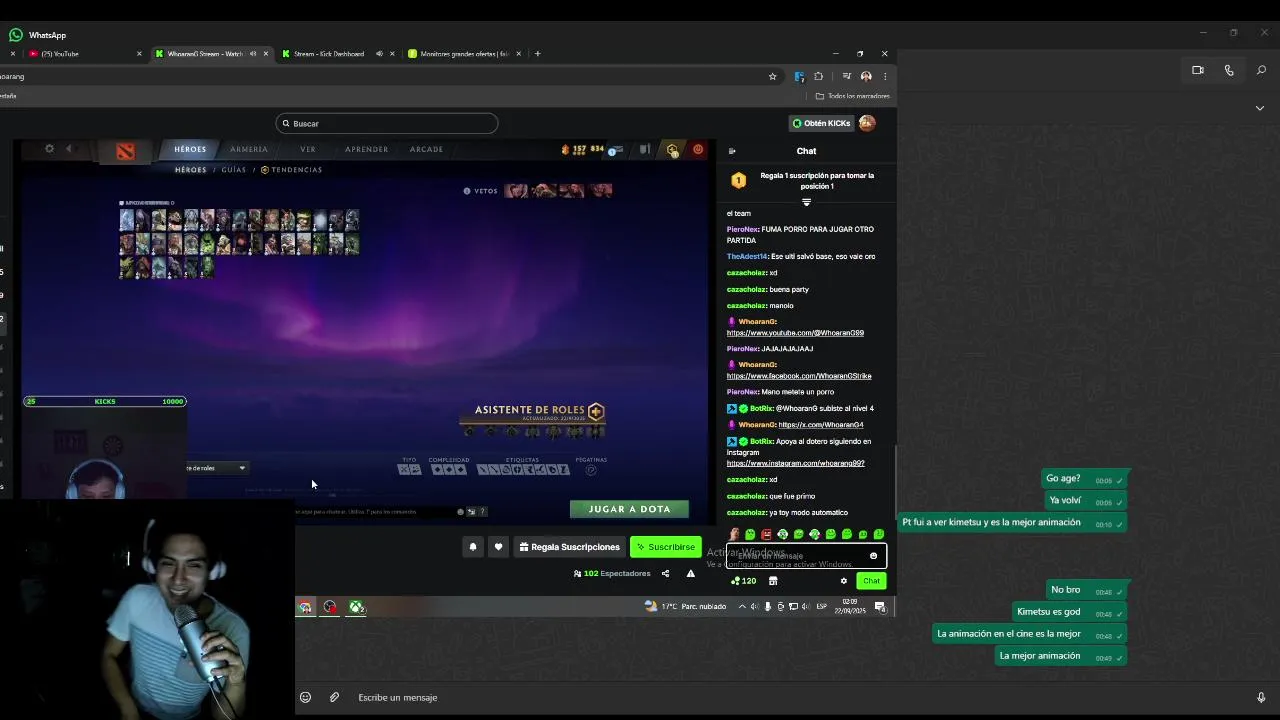Image resolution: width=1280 pixels, height=720 pixels.
Task: Collapse the Kick chat panel
Action: 732,151
